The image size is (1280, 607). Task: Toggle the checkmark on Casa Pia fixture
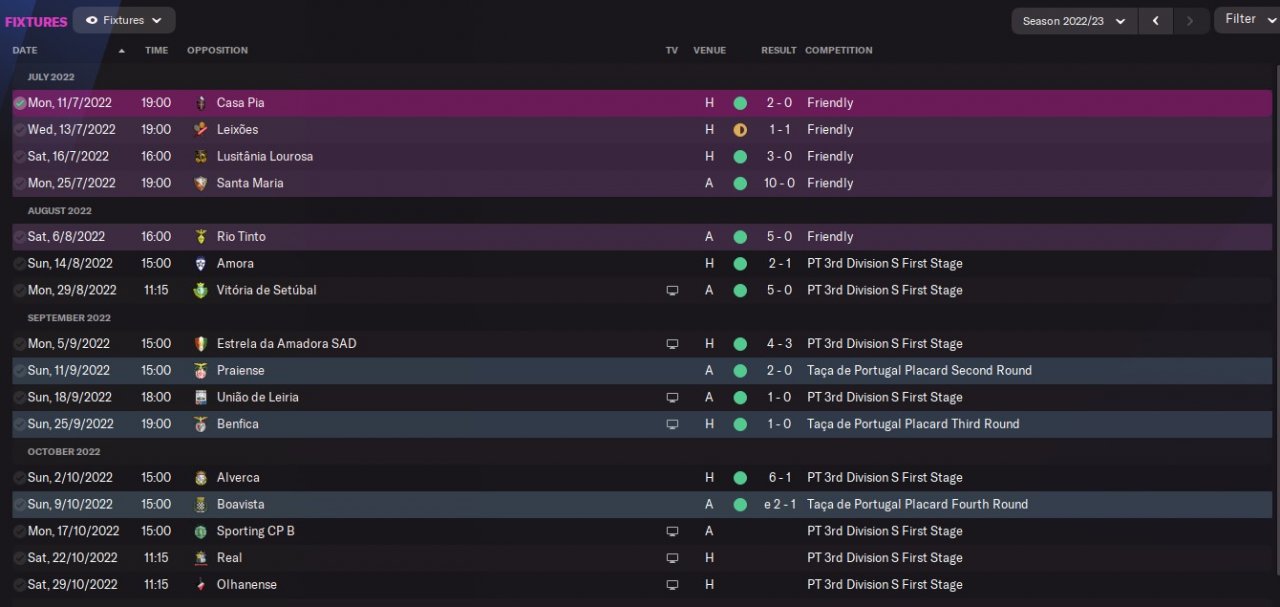click(19, 103)
